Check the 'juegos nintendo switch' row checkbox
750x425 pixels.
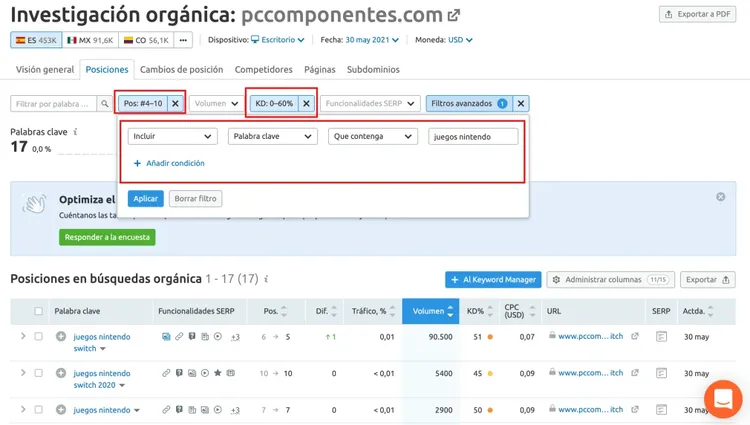[x=38, y=337]
